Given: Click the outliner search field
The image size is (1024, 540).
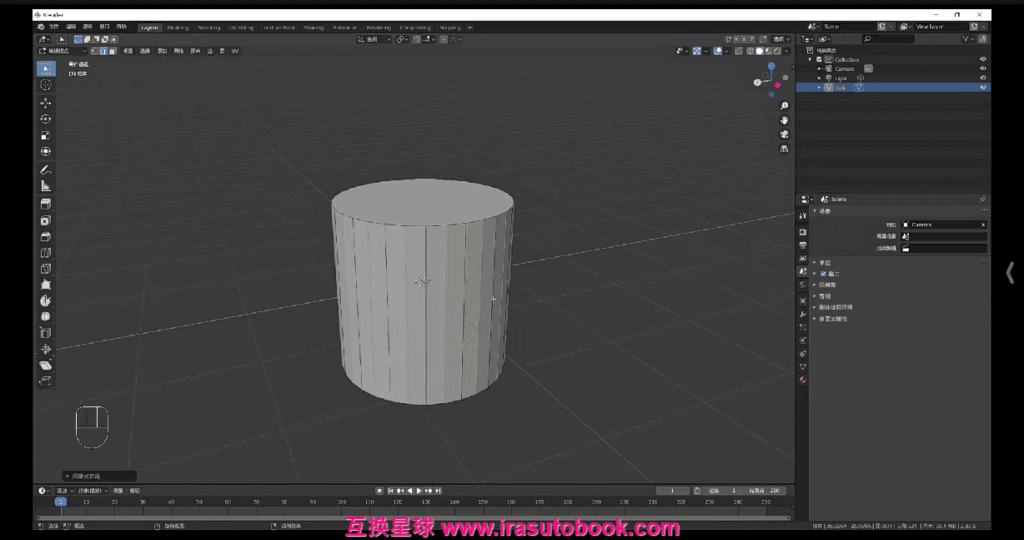Looking at the screenshot, I should pyautogui.click(x=888, y=39).
